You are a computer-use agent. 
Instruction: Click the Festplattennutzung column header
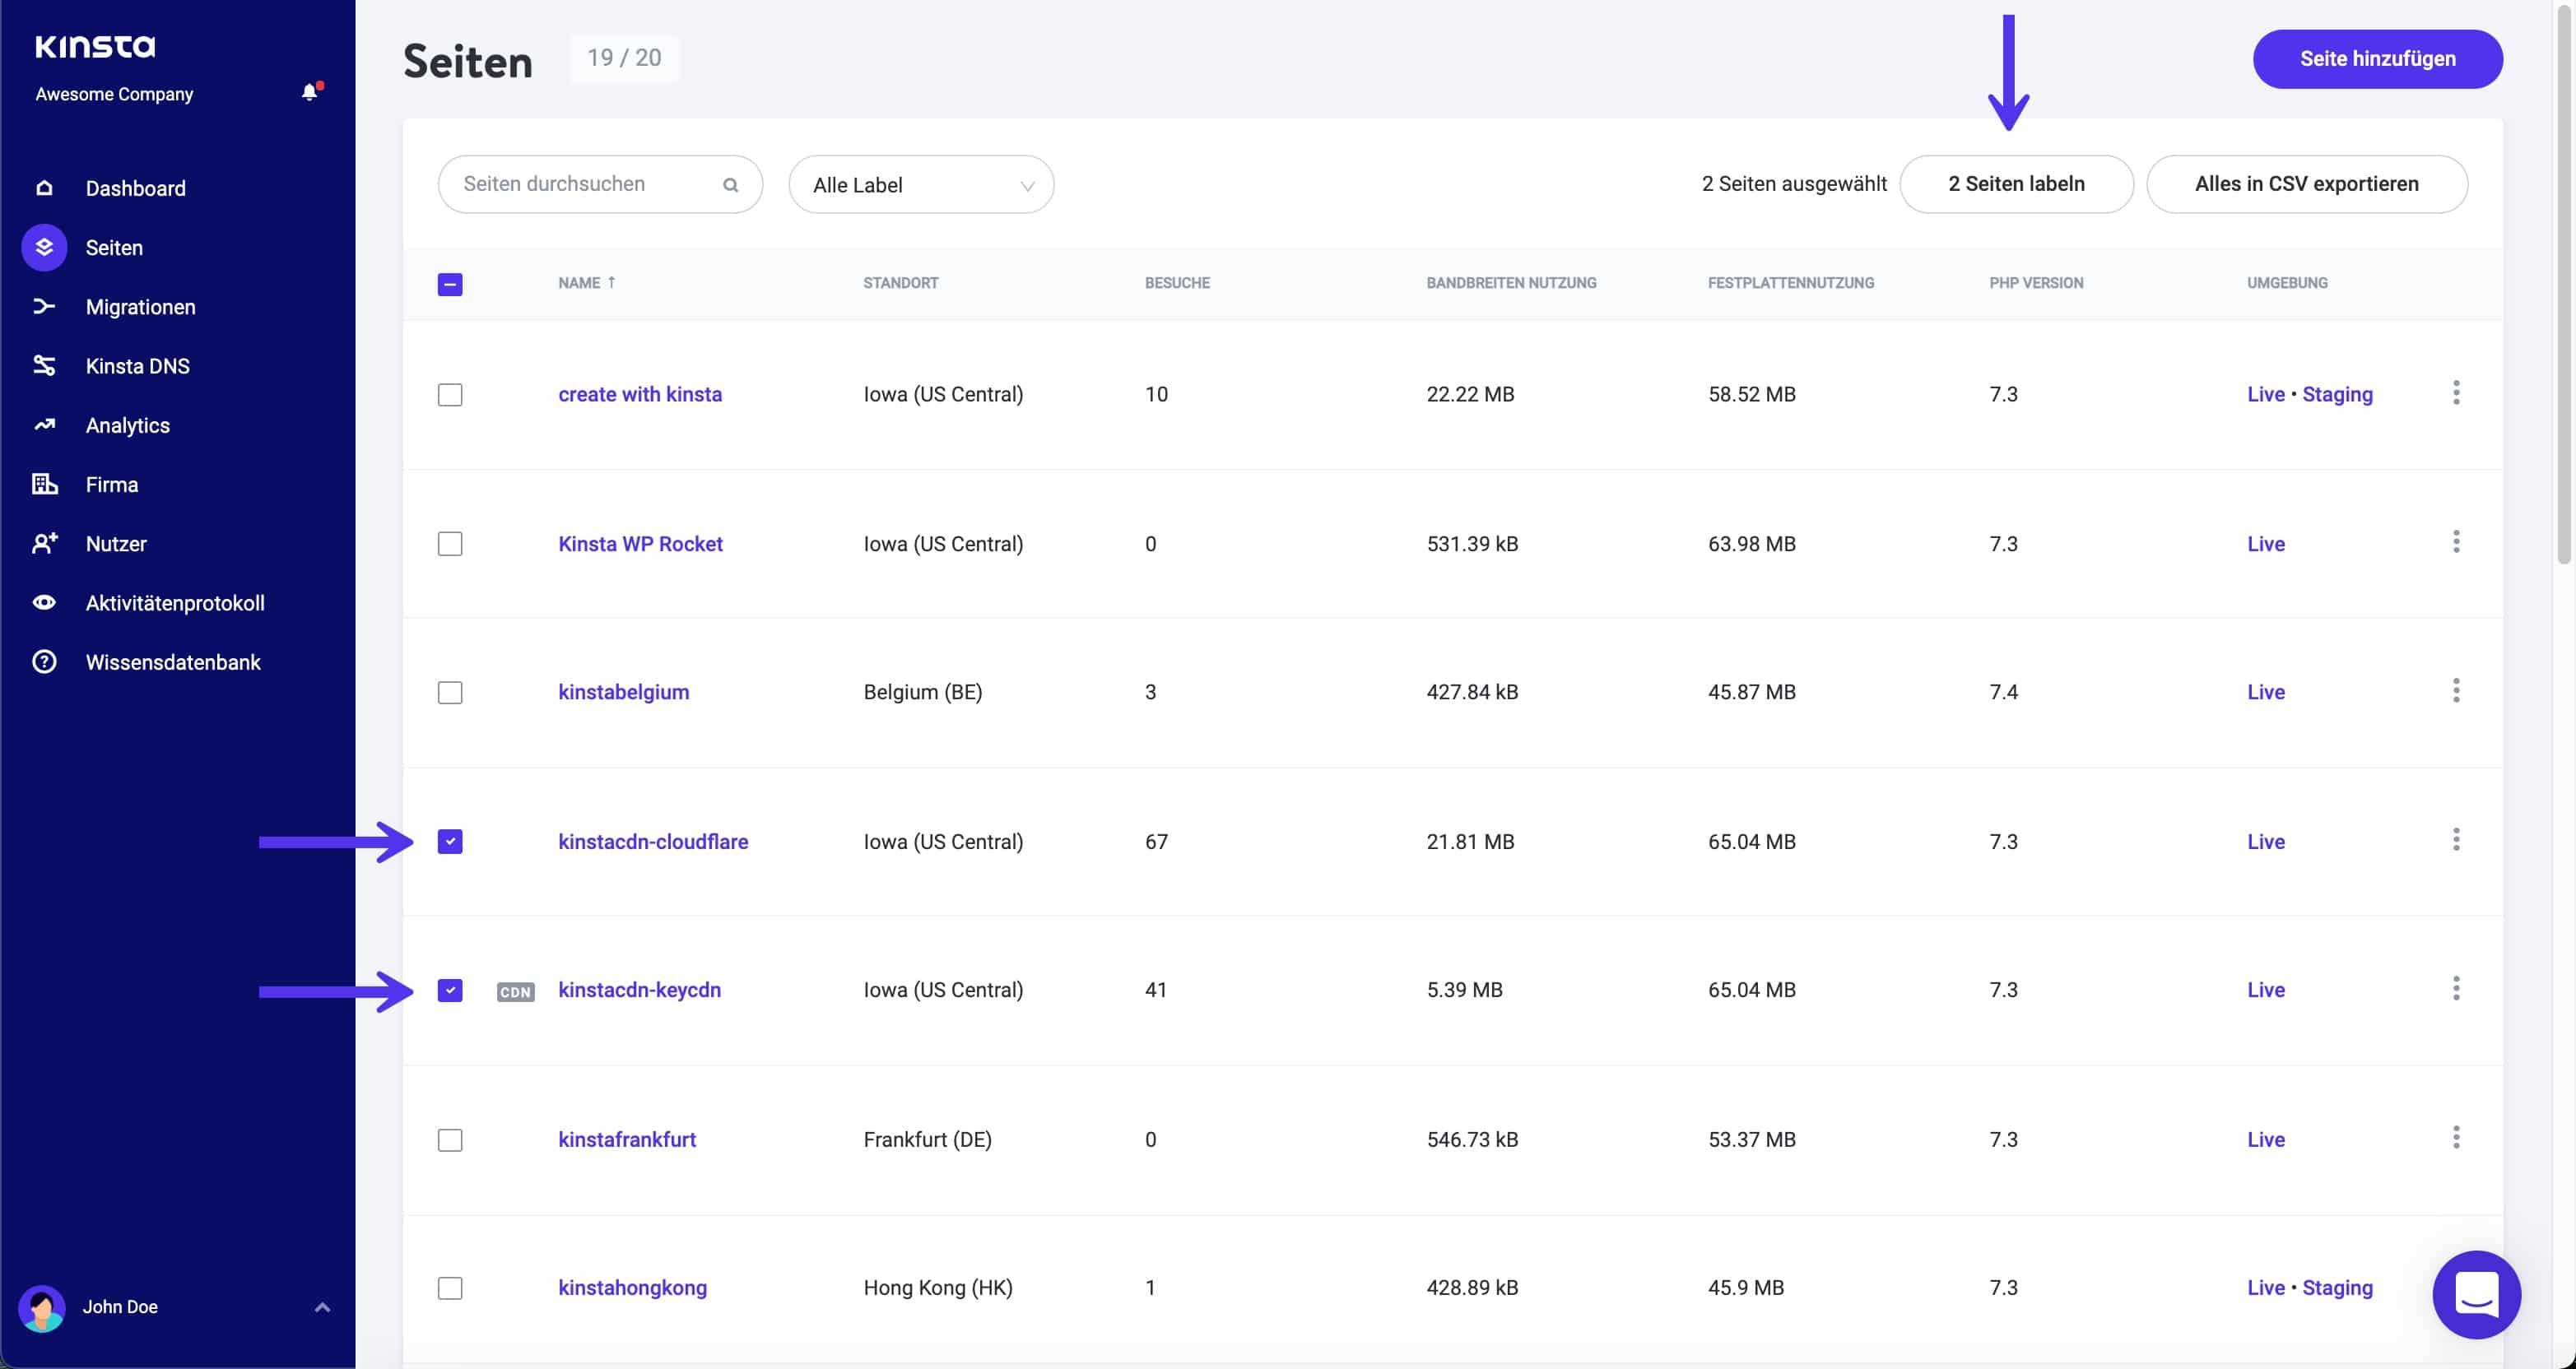click(1790, 283)
